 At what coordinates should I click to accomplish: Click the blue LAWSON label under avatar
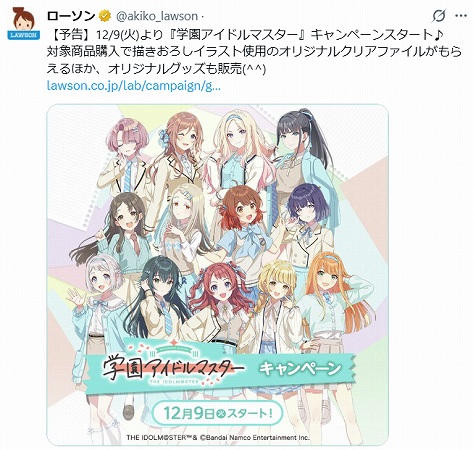(x=23, y=35)
